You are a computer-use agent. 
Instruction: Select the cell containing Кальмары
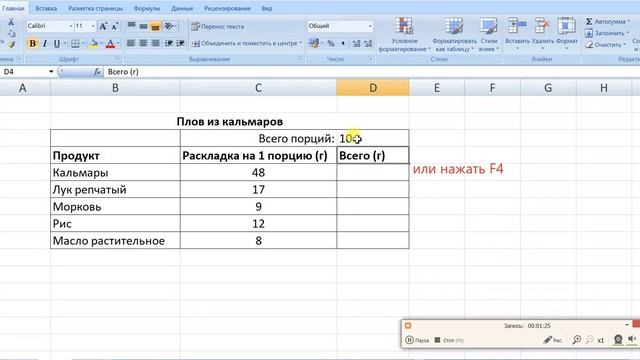tap(115, 173)
